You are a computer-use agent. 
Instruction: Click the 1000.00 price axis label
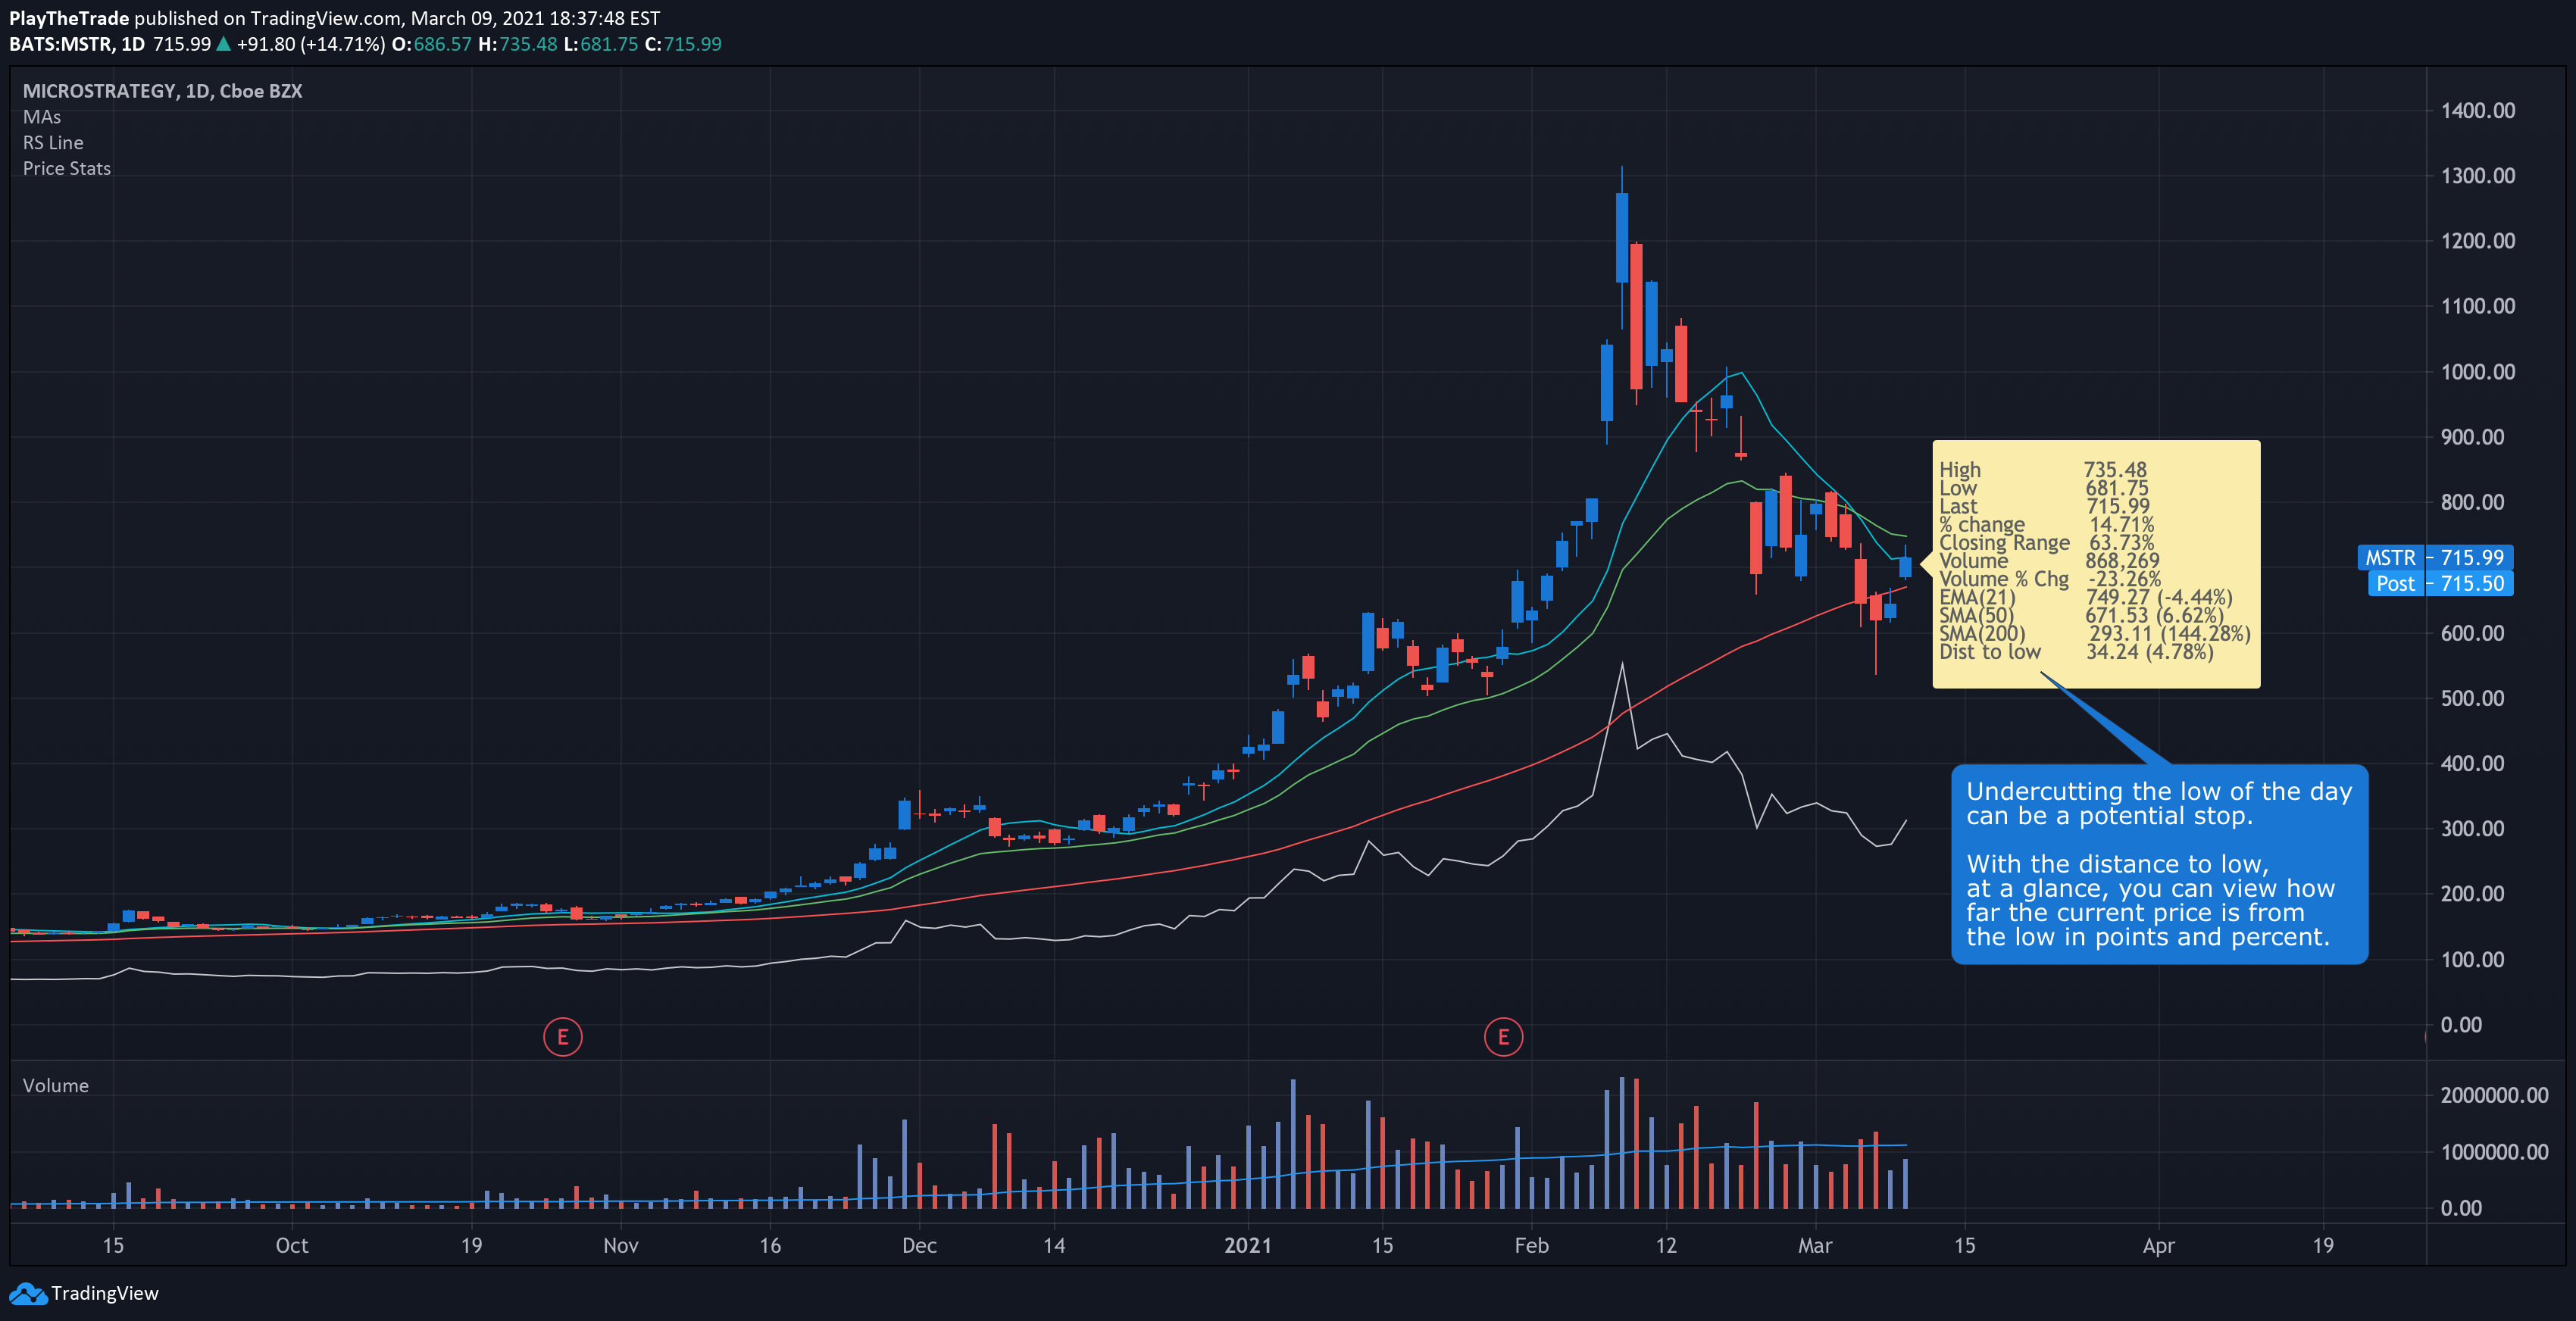(x=2477, y=372)
